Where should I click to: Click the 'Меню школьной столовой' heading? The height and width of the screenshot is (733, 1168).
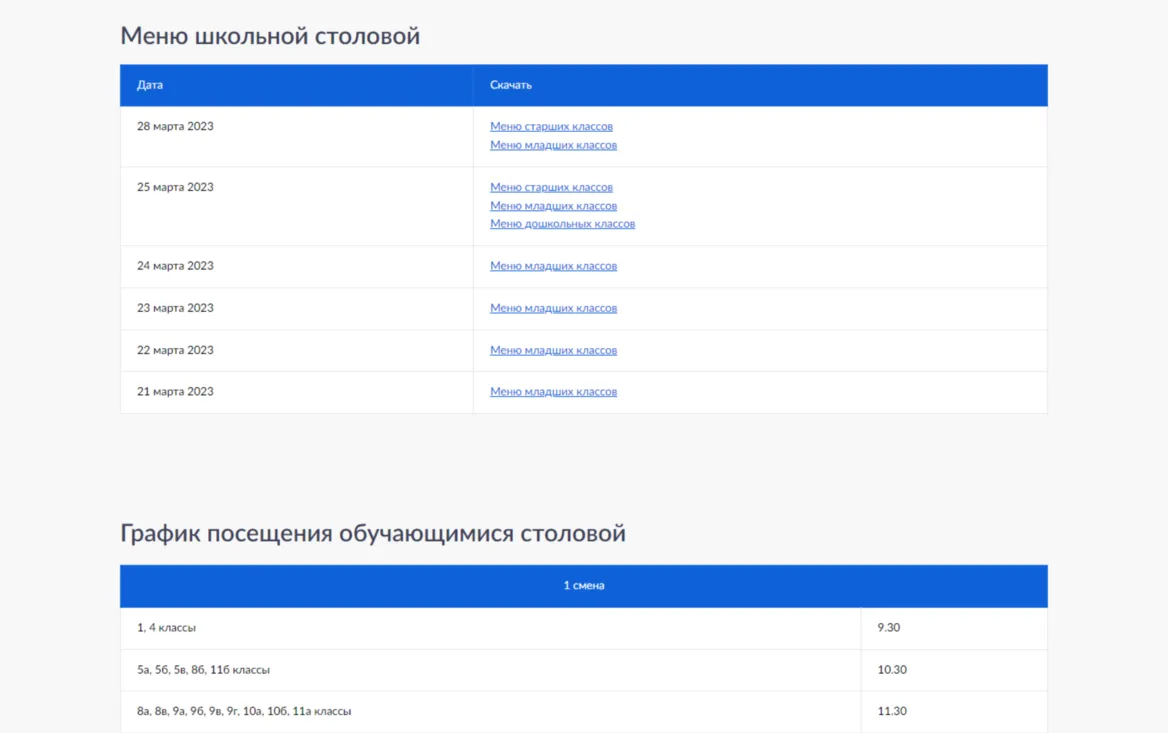(270, 37)
